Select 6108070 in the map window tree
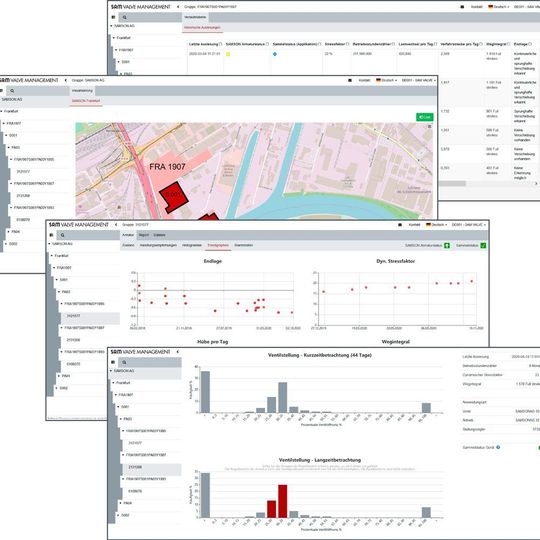 tap(23, 220)
